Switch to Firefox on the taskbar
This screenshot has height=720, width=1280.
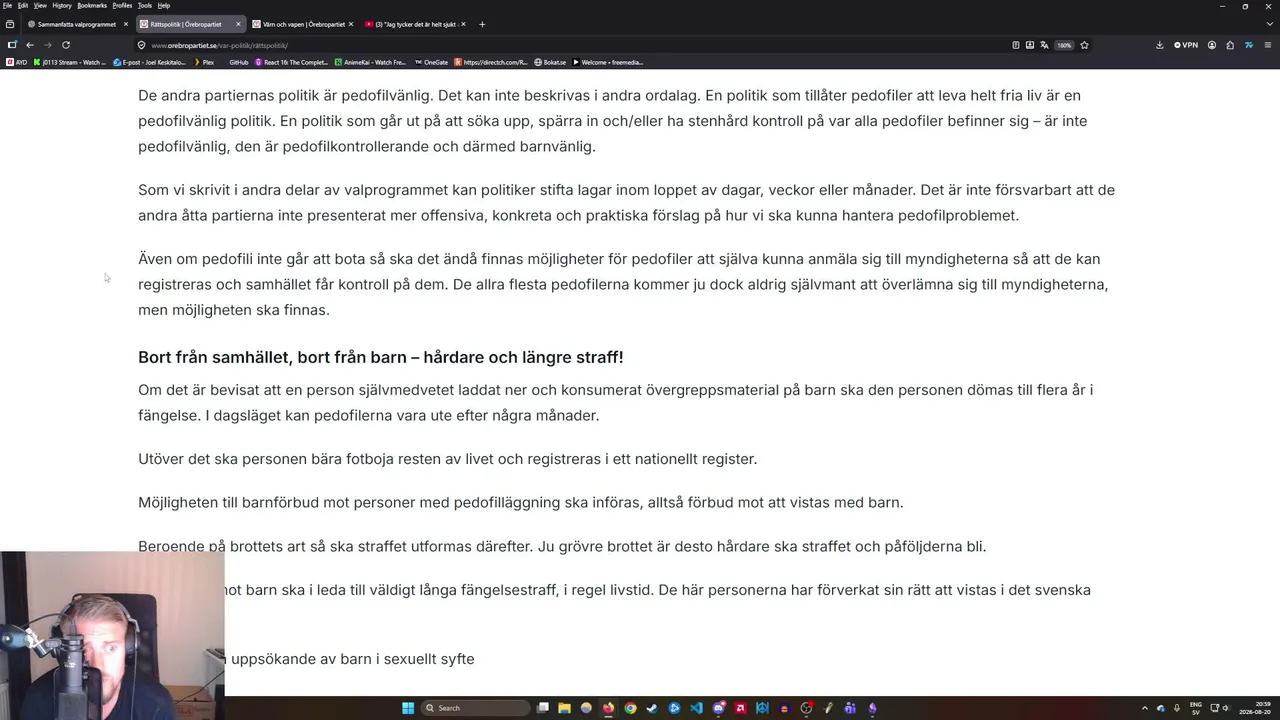click(608, 708)
